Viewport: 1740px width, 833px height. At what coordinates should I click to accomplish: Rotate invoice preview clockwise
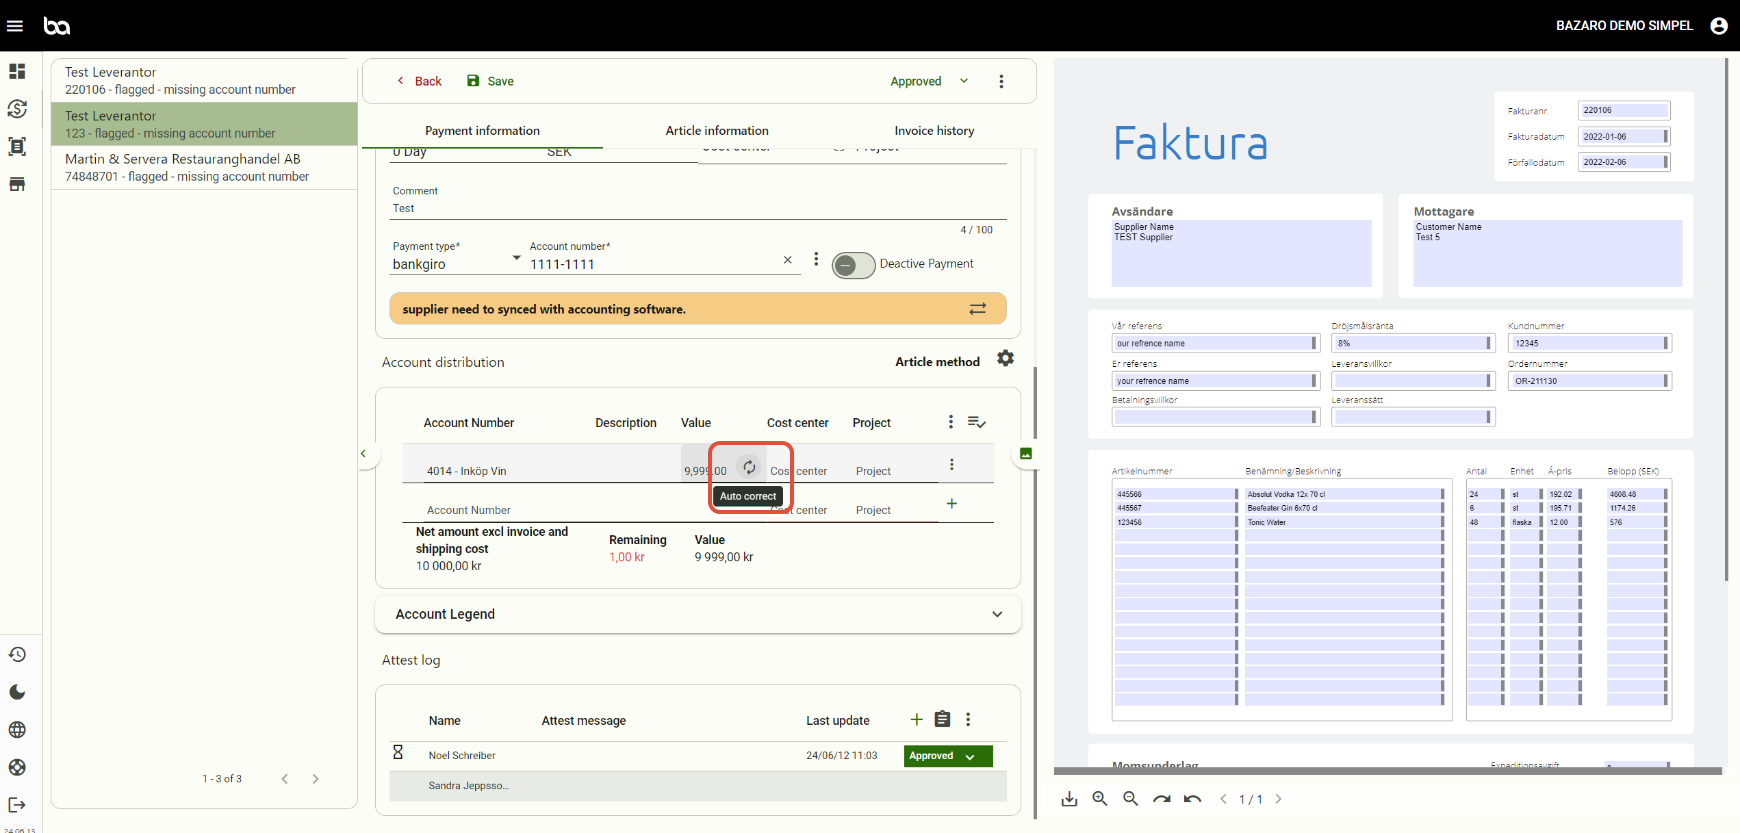[x=1161, y=799]
